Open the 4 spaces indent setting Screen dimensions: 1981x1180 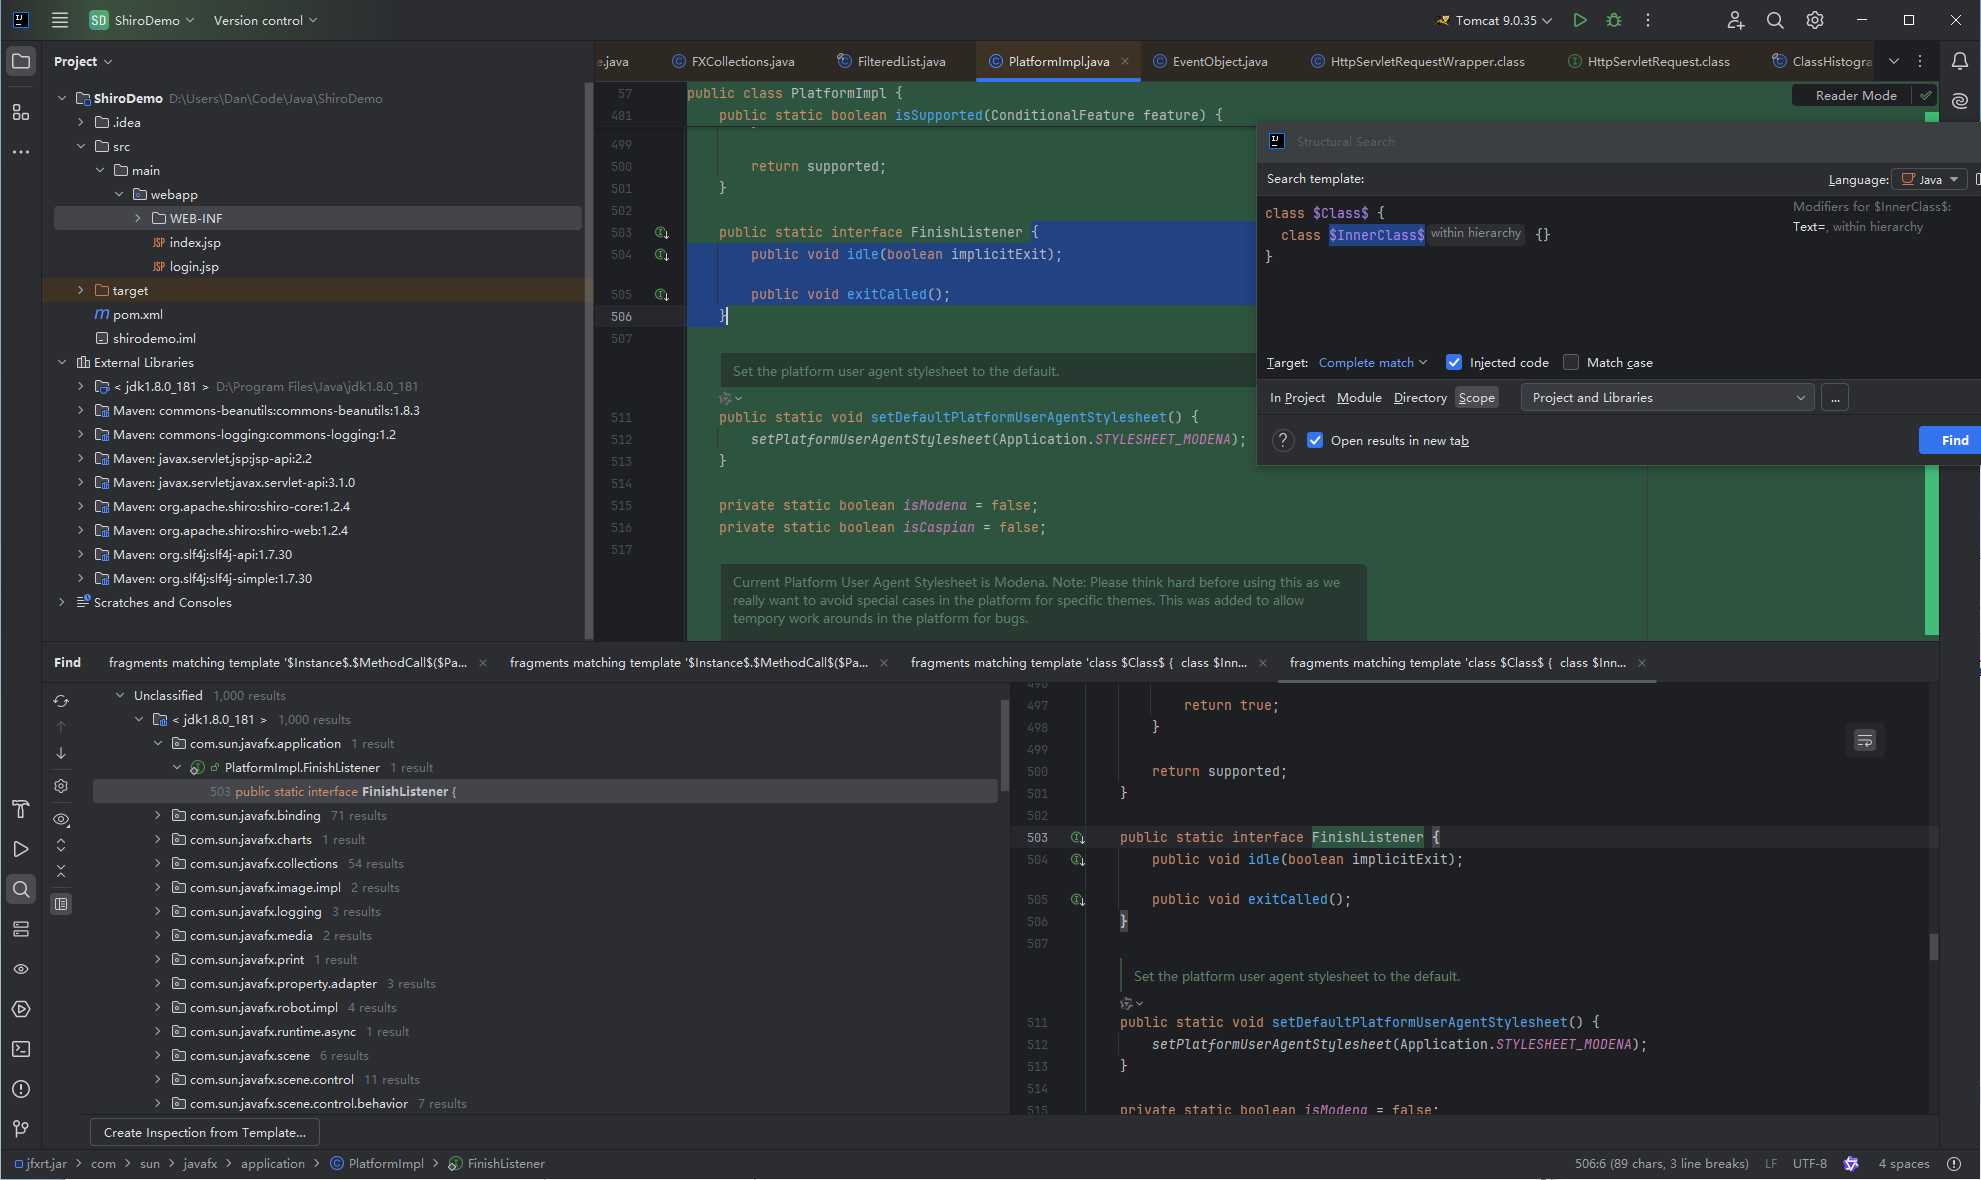tap(1904, 1163)
